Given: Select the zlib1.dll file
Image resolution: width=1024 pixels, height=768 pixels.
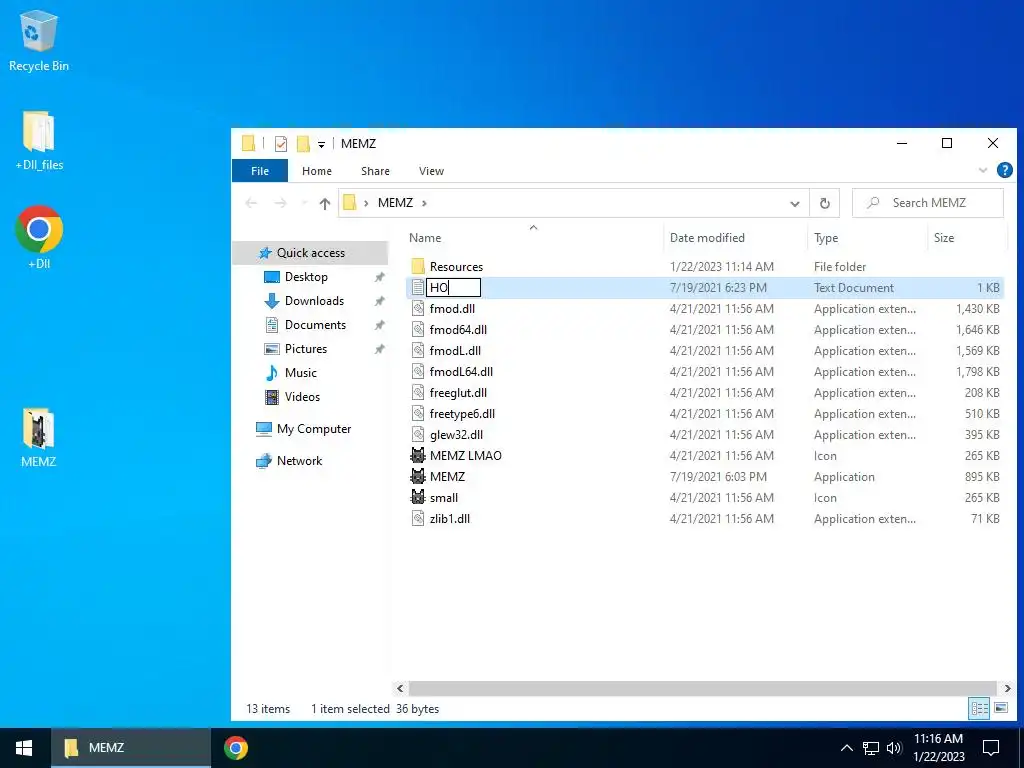Looking at the screenshot, I should tap(449, 519).
